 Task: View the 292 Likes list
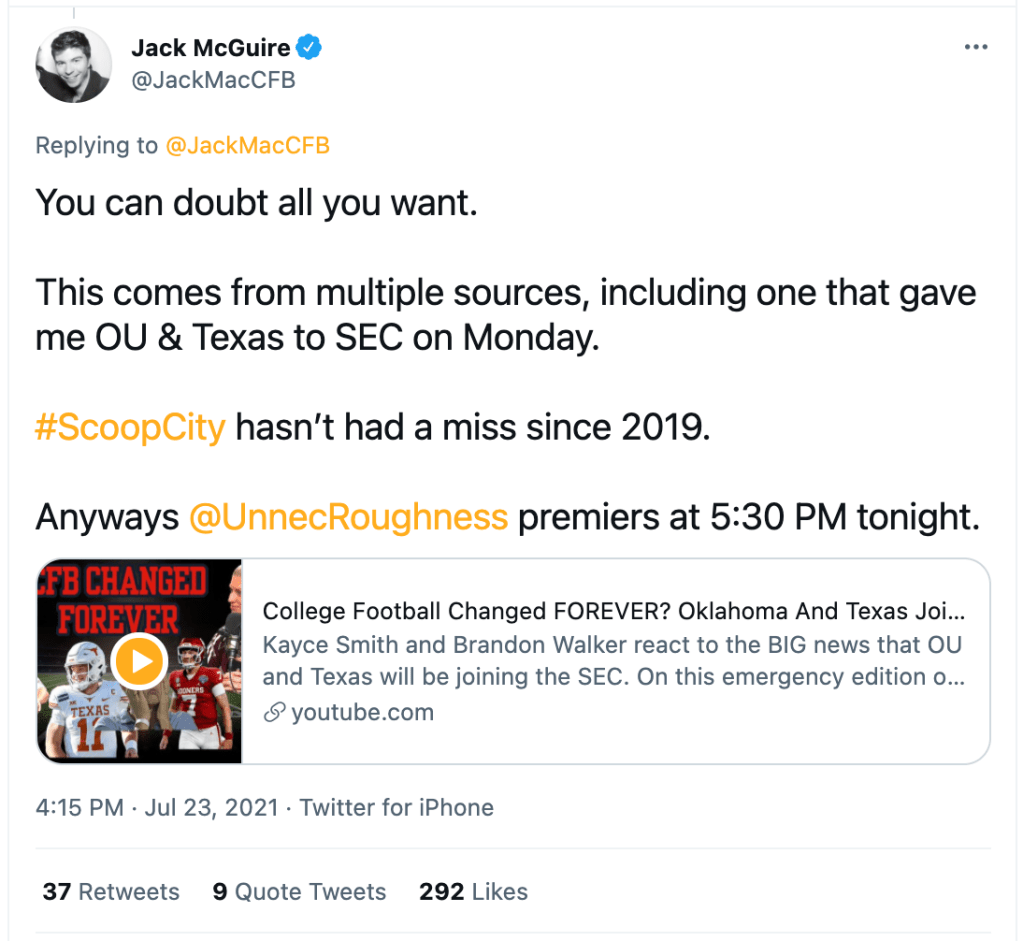coord(473,892)
